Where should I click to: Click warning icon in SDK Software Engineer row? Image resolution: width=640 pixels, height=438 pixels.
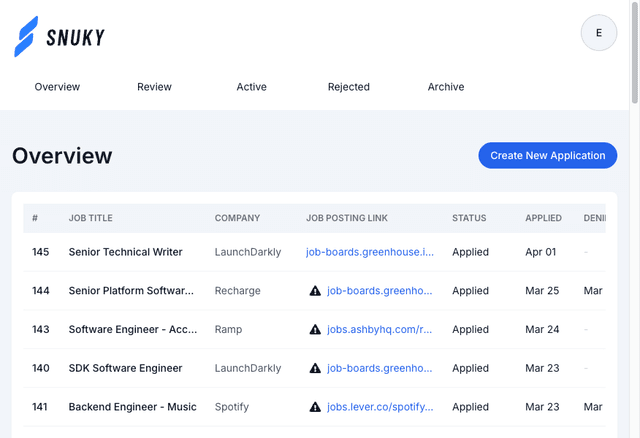[x=315, y=368]
